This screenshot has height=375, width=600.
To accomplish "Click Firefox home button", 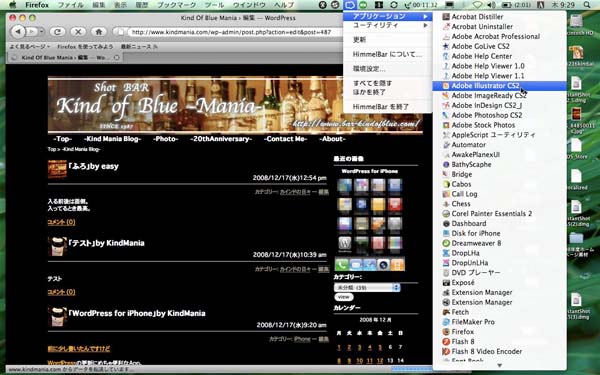I will click(99, 32).
